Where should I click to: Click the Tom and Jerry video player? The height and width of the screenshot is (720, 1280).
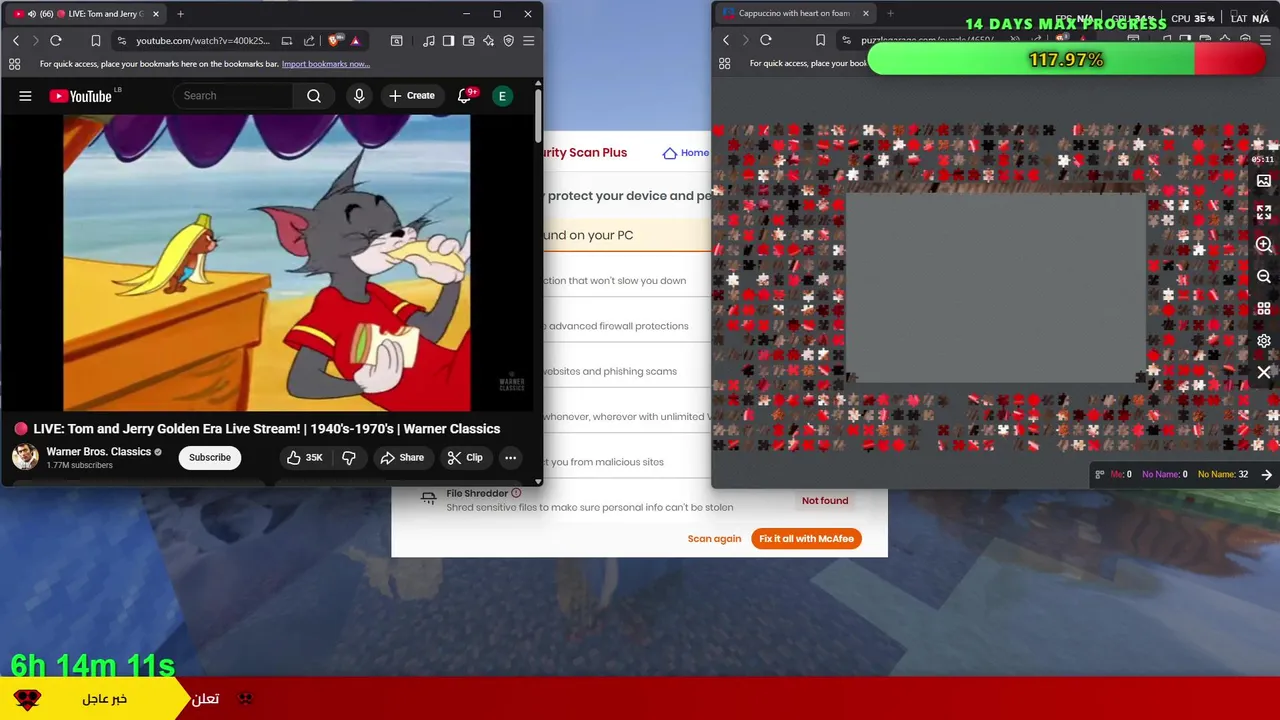267,263
